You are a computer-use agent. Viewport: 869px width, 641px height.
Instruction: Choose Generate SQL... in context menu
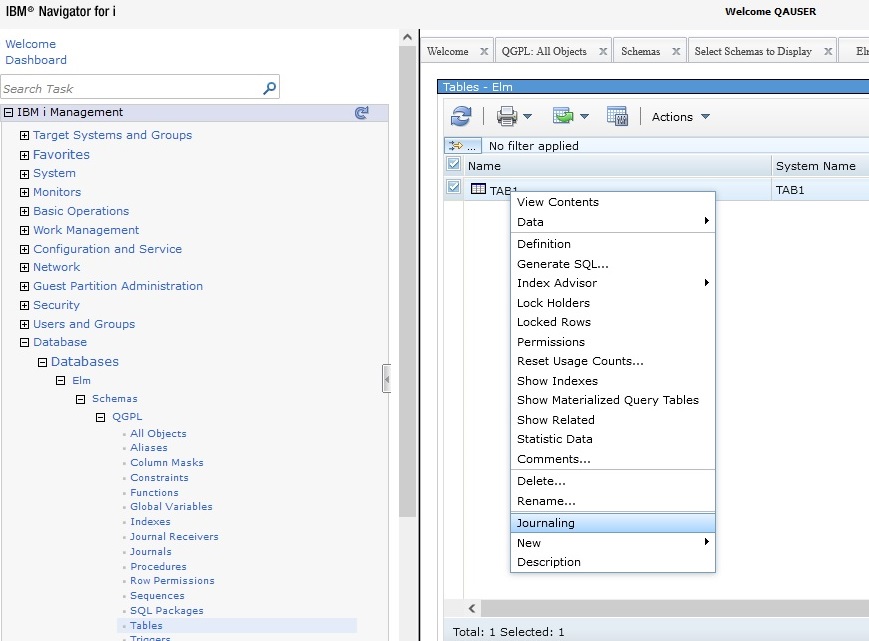(x=562, y=264)
